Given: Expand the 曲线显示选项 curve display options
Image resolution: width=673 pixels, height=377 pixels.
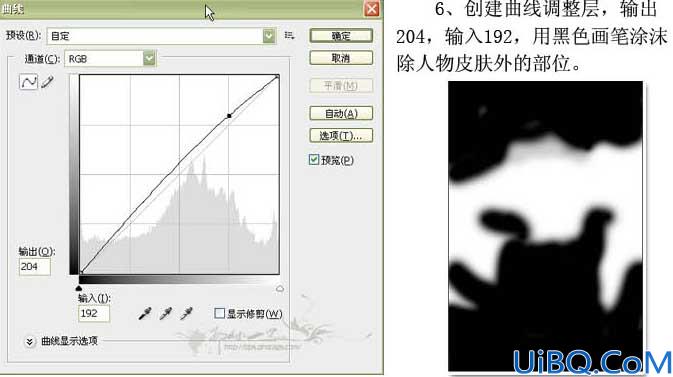Looking at the screenshot, I should coord(29,341).
